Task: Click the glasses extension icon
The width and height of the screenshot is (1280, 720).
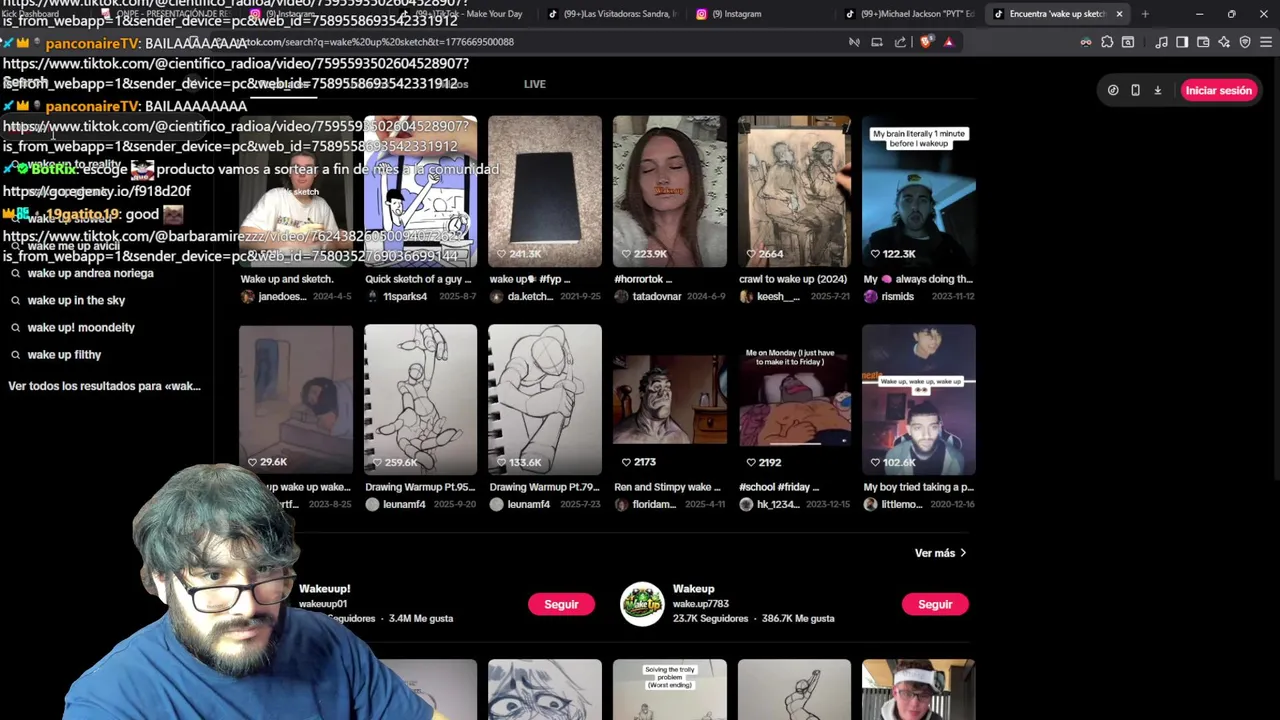Action: (1086, 42)
